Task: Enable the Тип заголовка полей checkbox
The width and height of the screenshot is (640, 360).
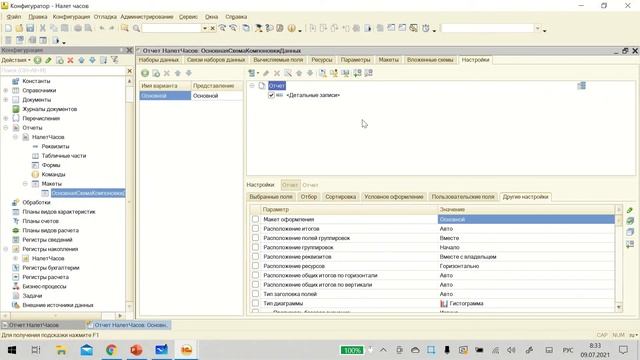Action: [x=256, y=294]
